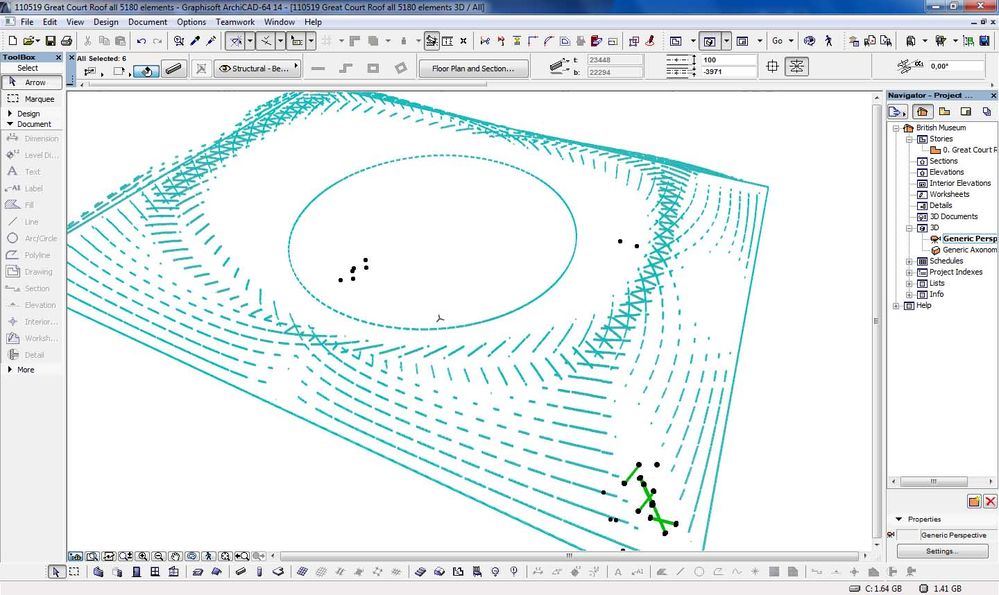999x595 pixels.
Task: Select the chained beam geometry method
Action: pos(345,68)
